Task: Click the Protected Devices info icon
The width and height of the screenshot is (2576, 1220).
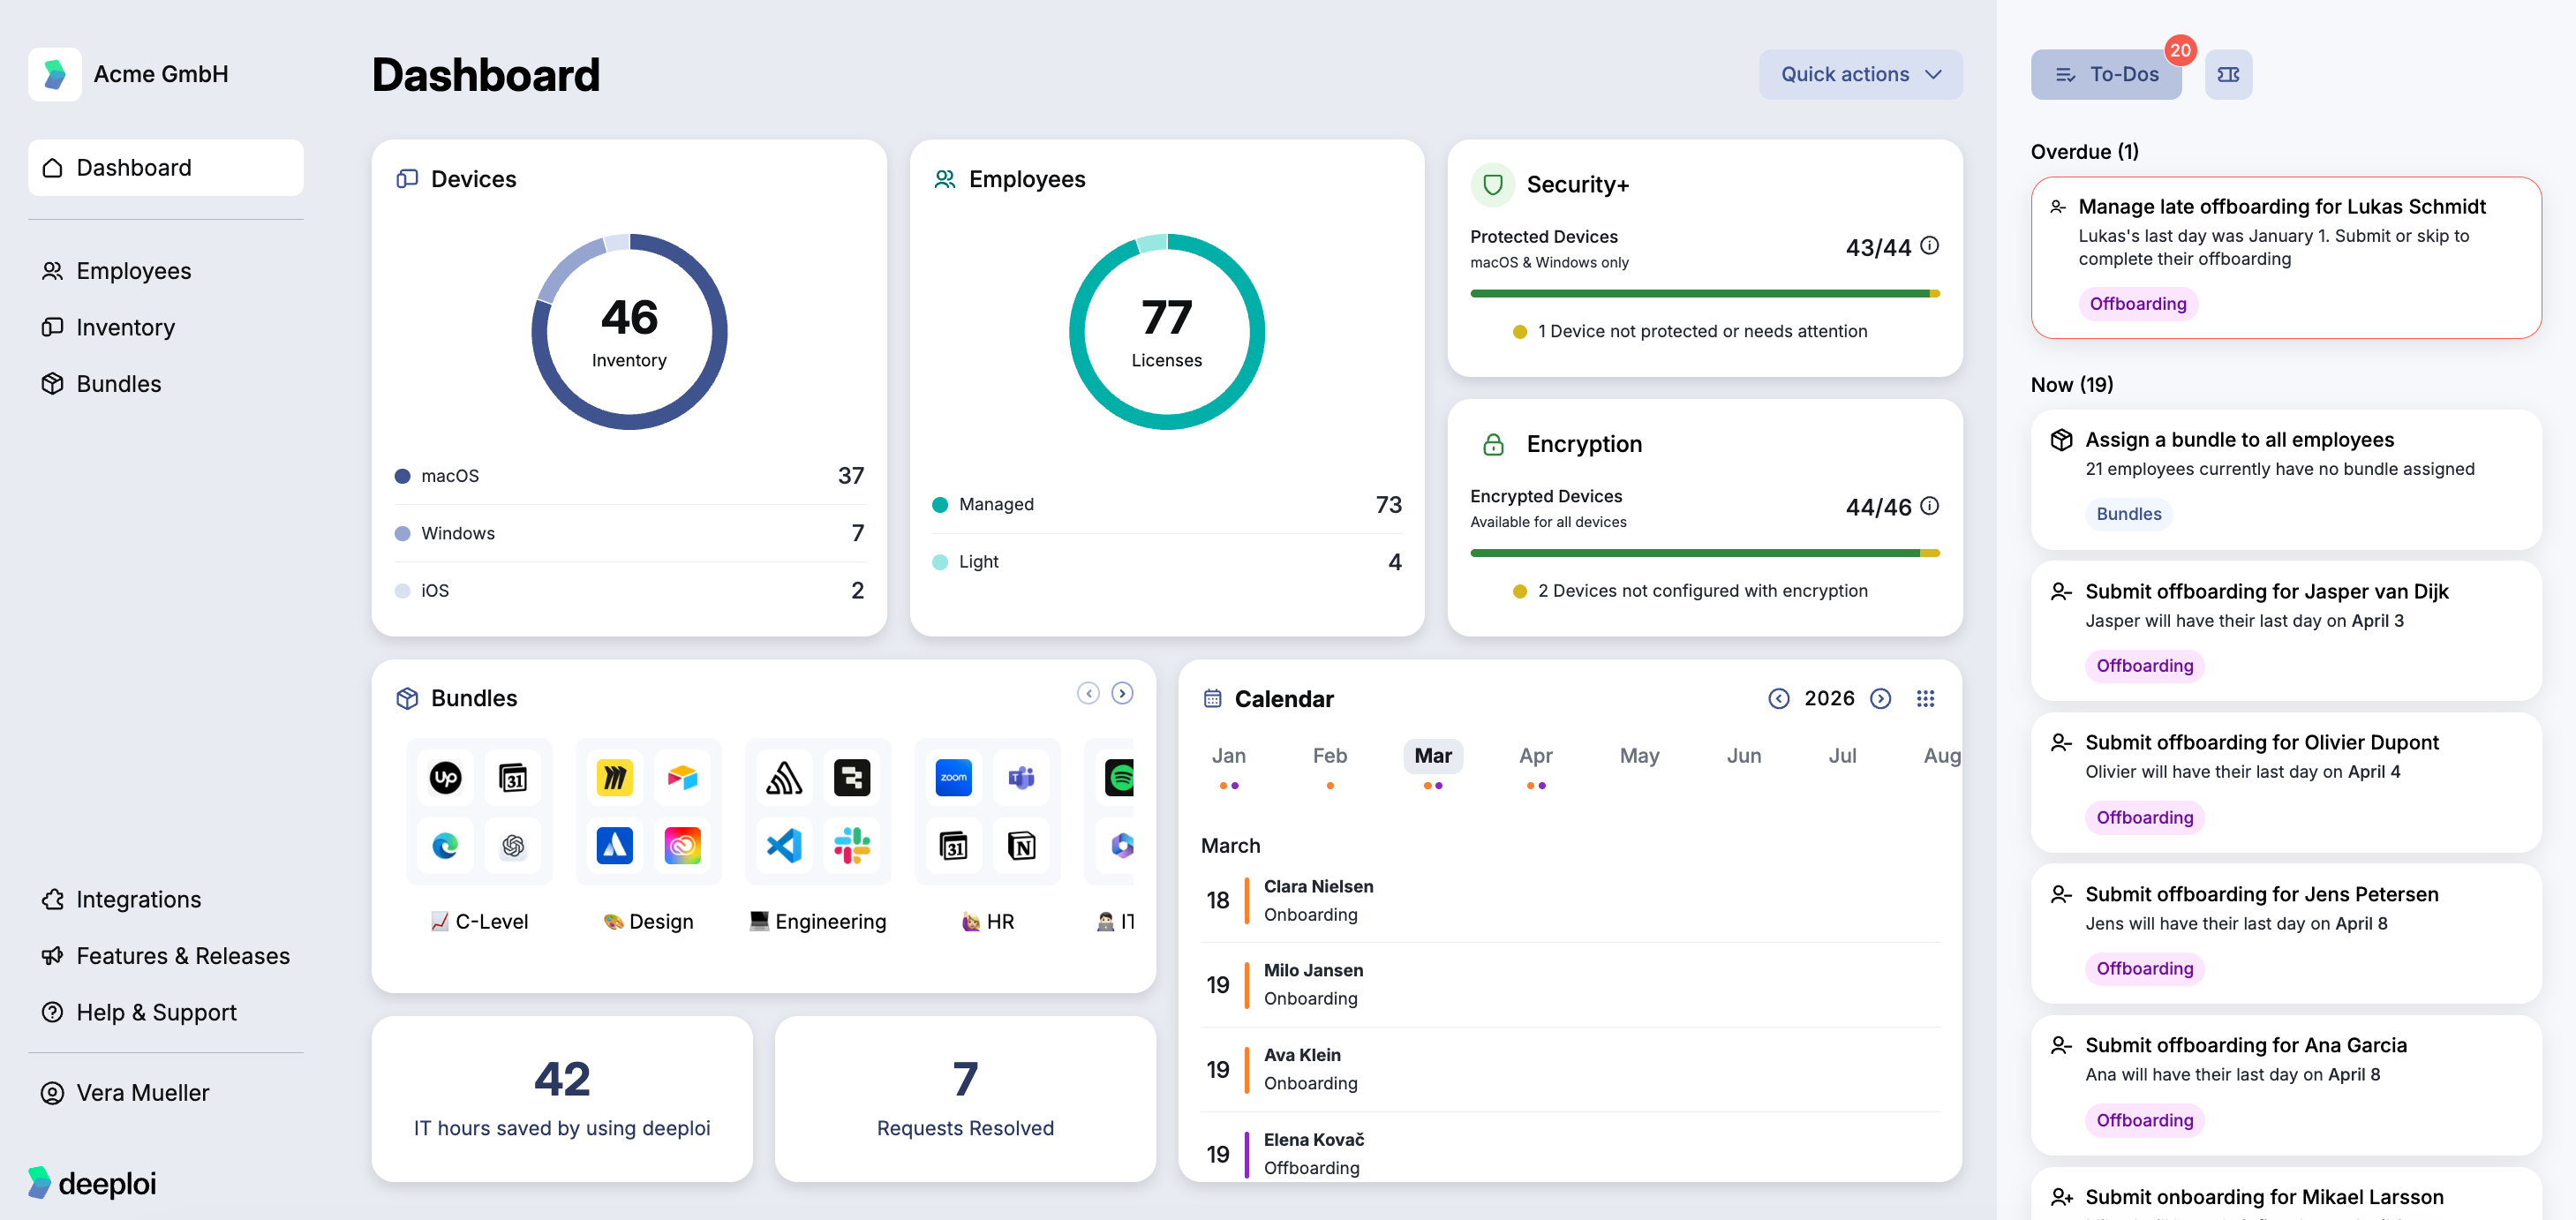Action: tap(1929, 245)
